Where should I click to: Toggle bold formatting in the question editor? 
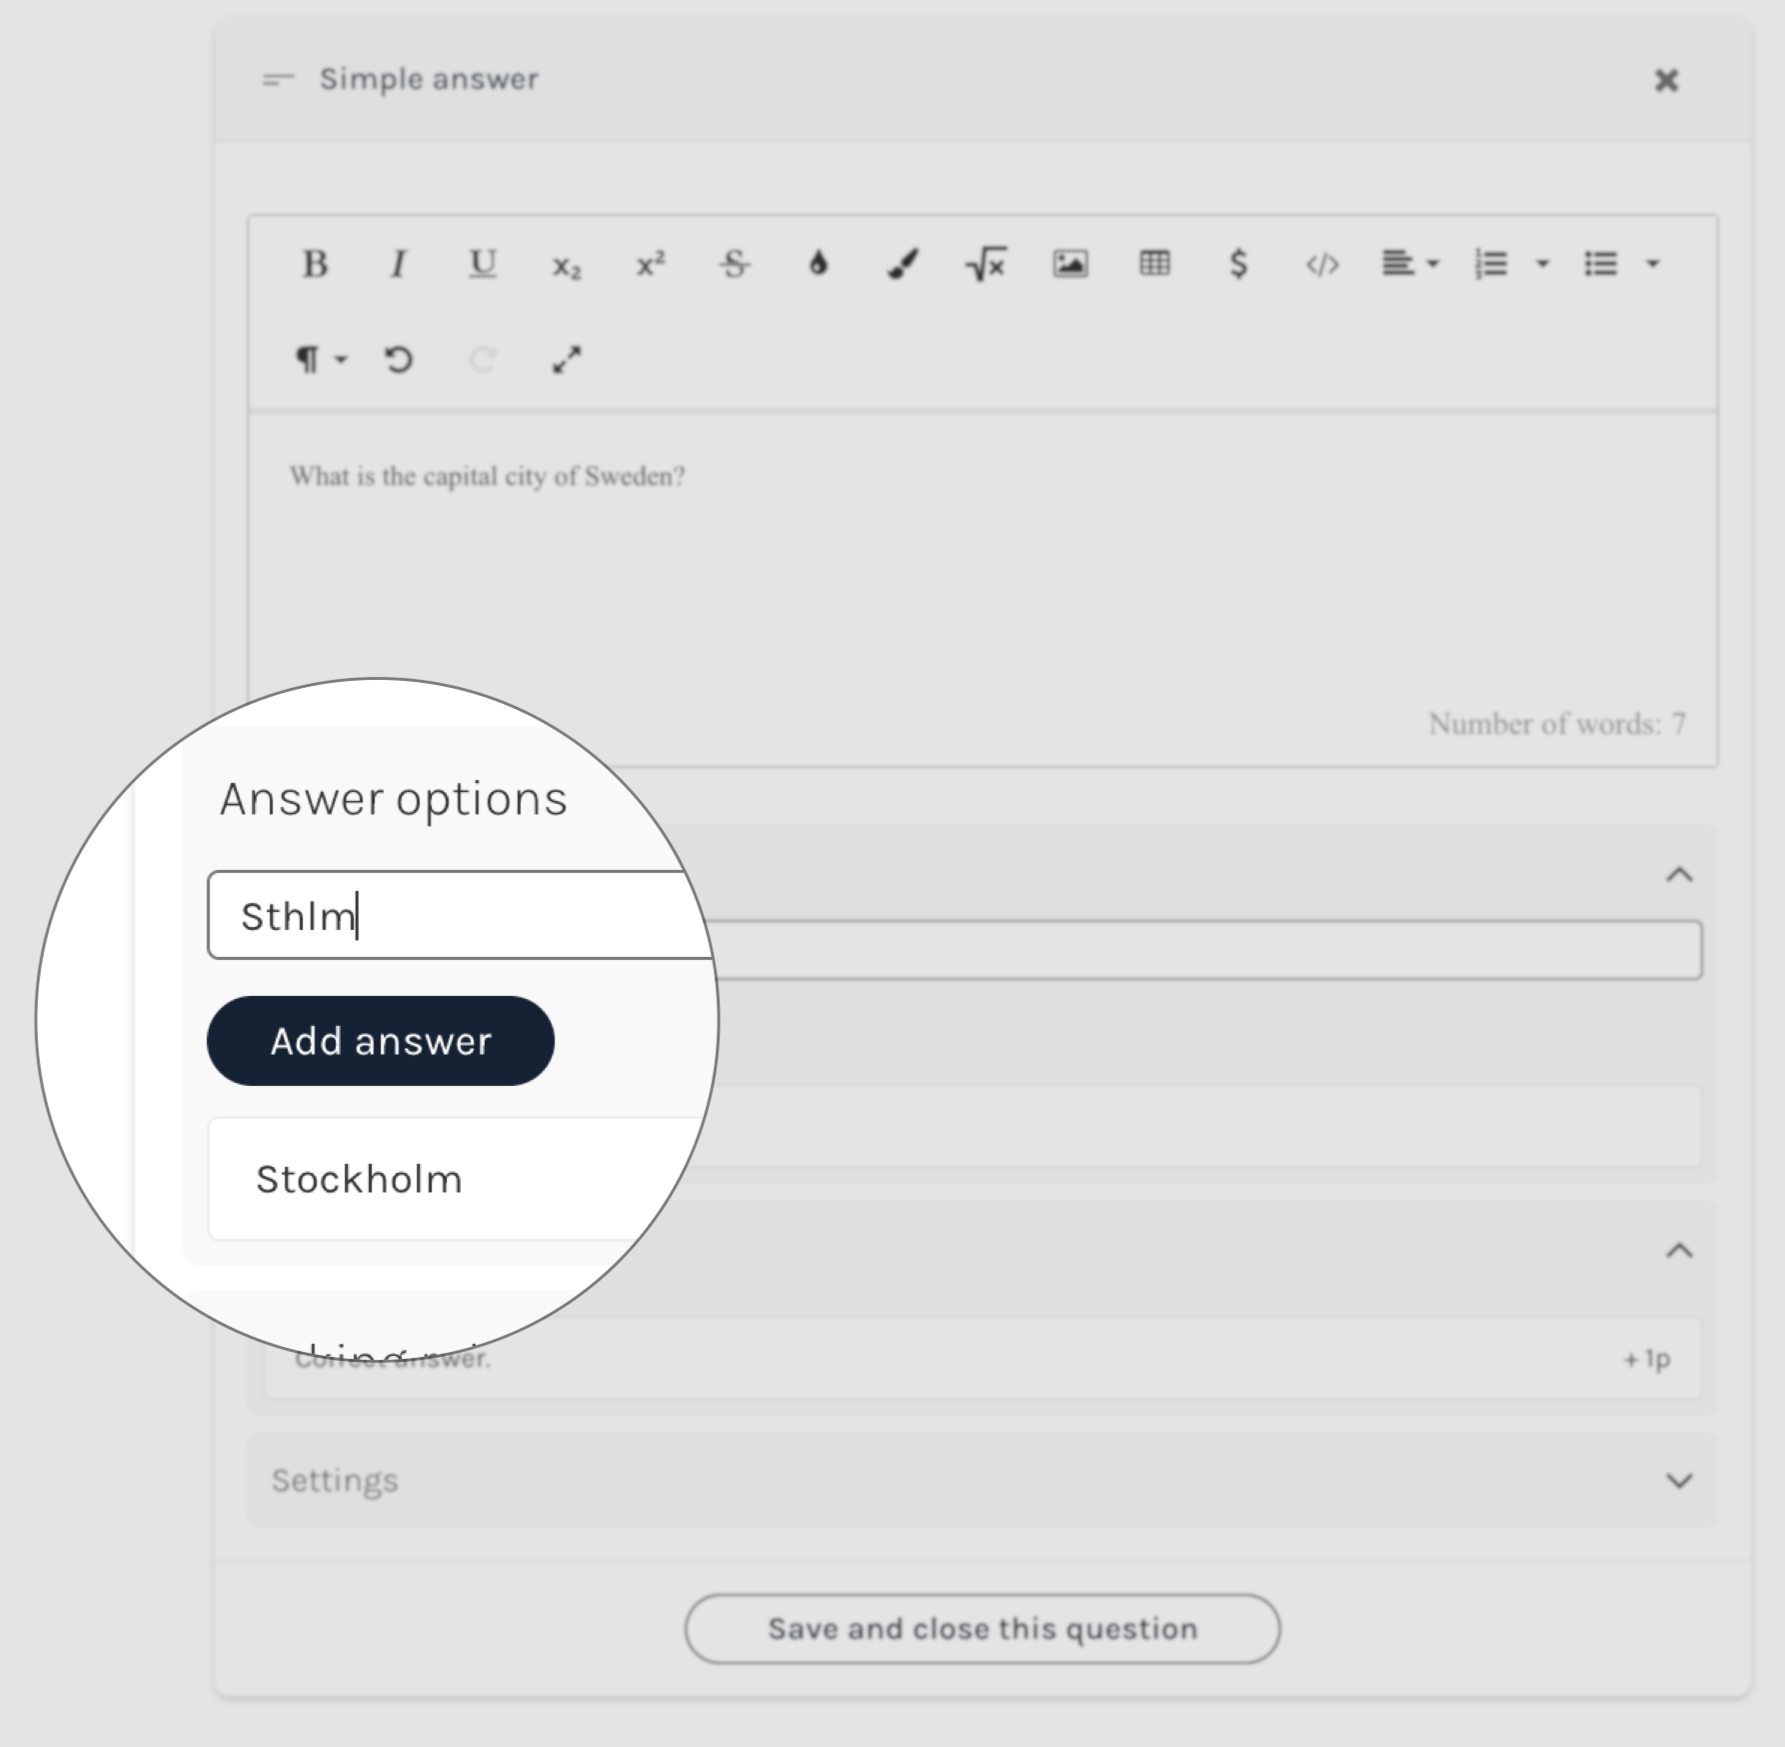tap(316, 264)
